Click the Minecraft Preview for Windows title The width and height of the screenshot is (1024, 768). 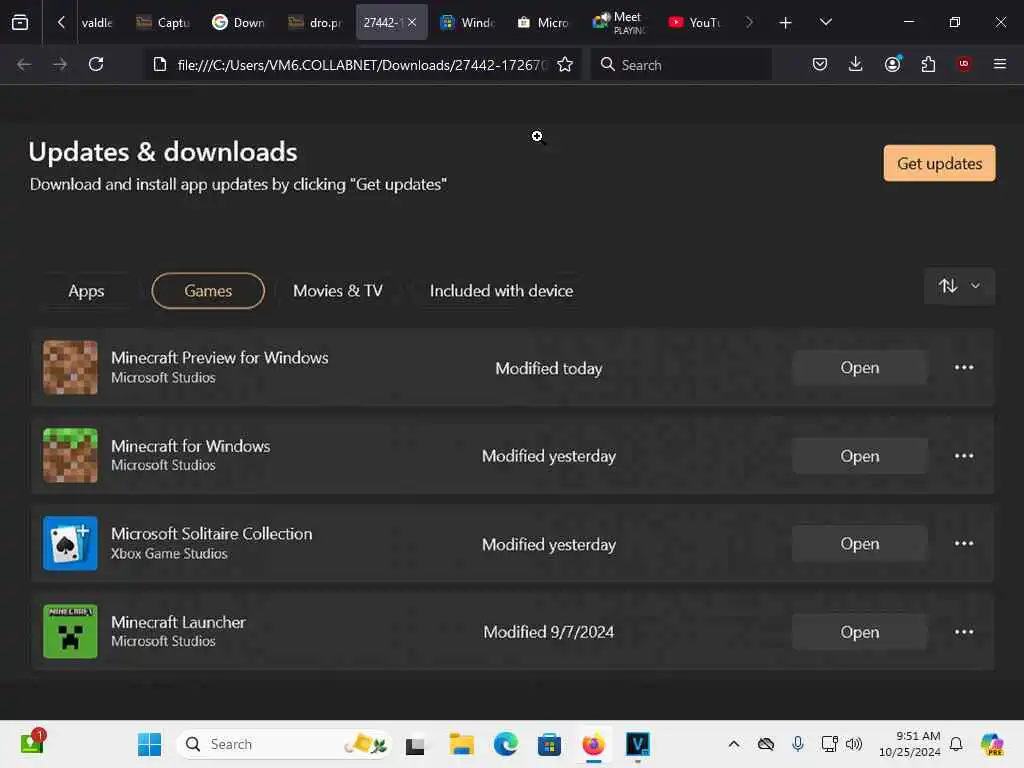coord(219,358)
